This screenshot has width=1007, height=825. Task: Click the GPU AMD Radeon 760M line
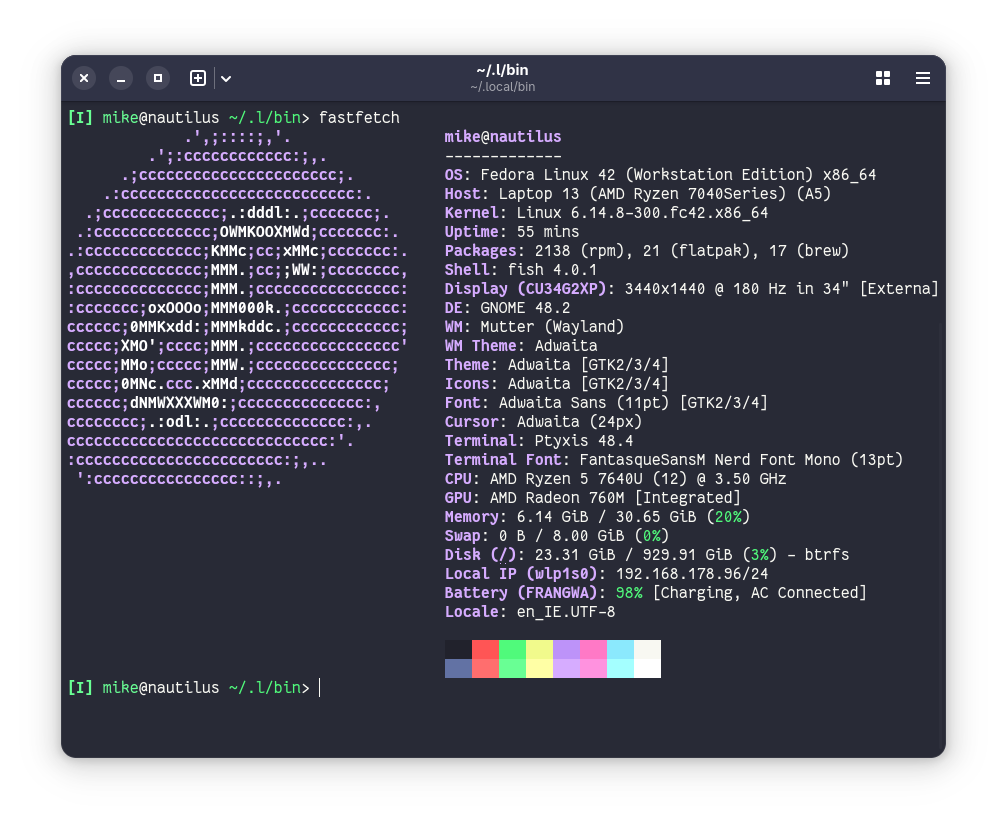[593, 498]
